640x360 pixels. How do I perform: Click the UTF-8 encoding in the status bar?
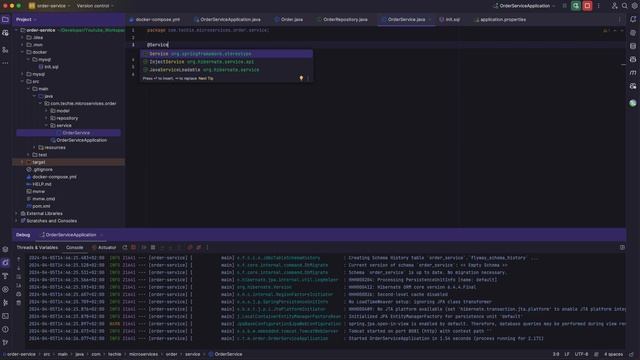point(581,354)
